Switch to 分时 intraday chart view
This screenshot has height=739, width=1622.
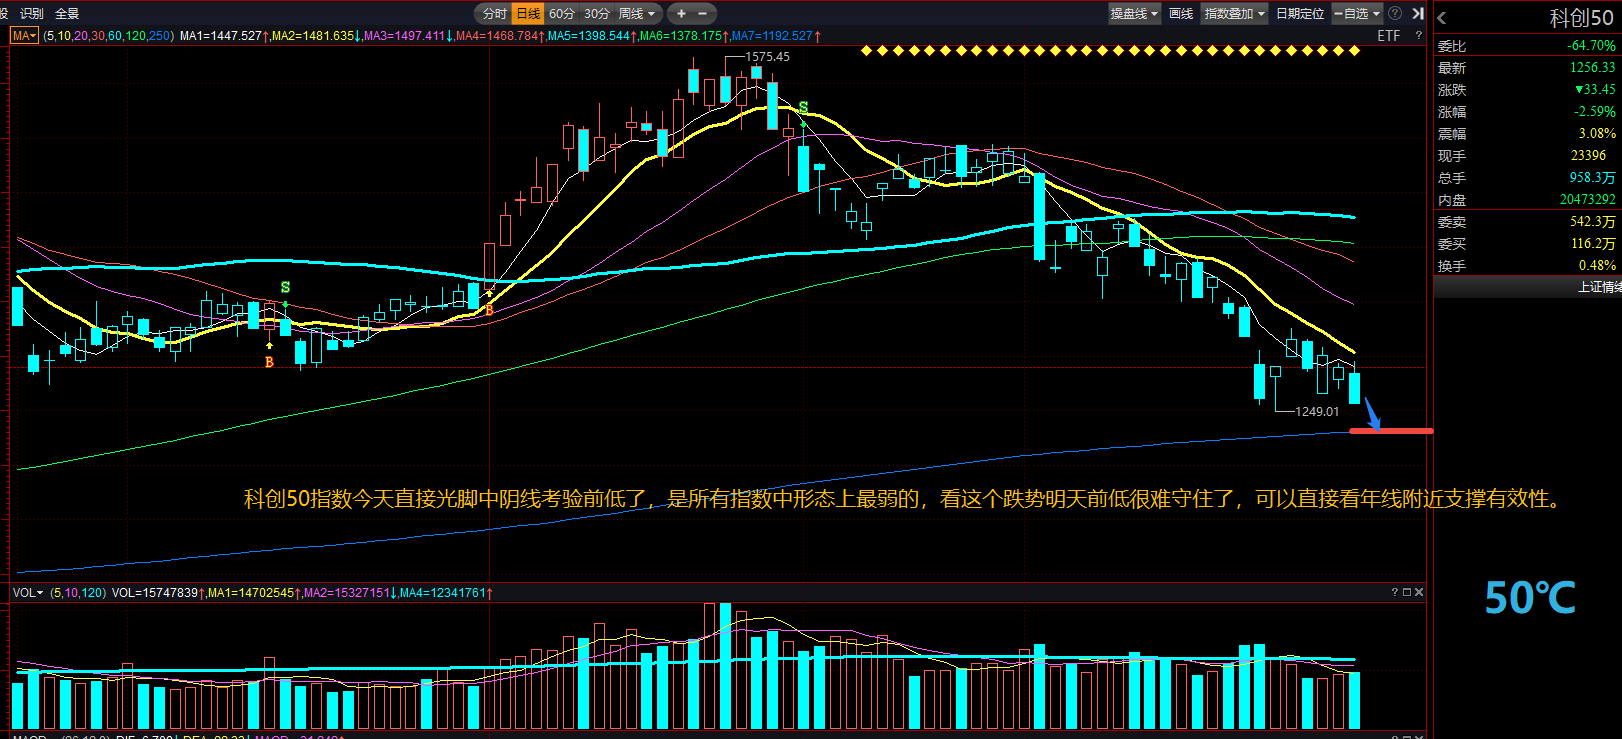tap(494, 14)
